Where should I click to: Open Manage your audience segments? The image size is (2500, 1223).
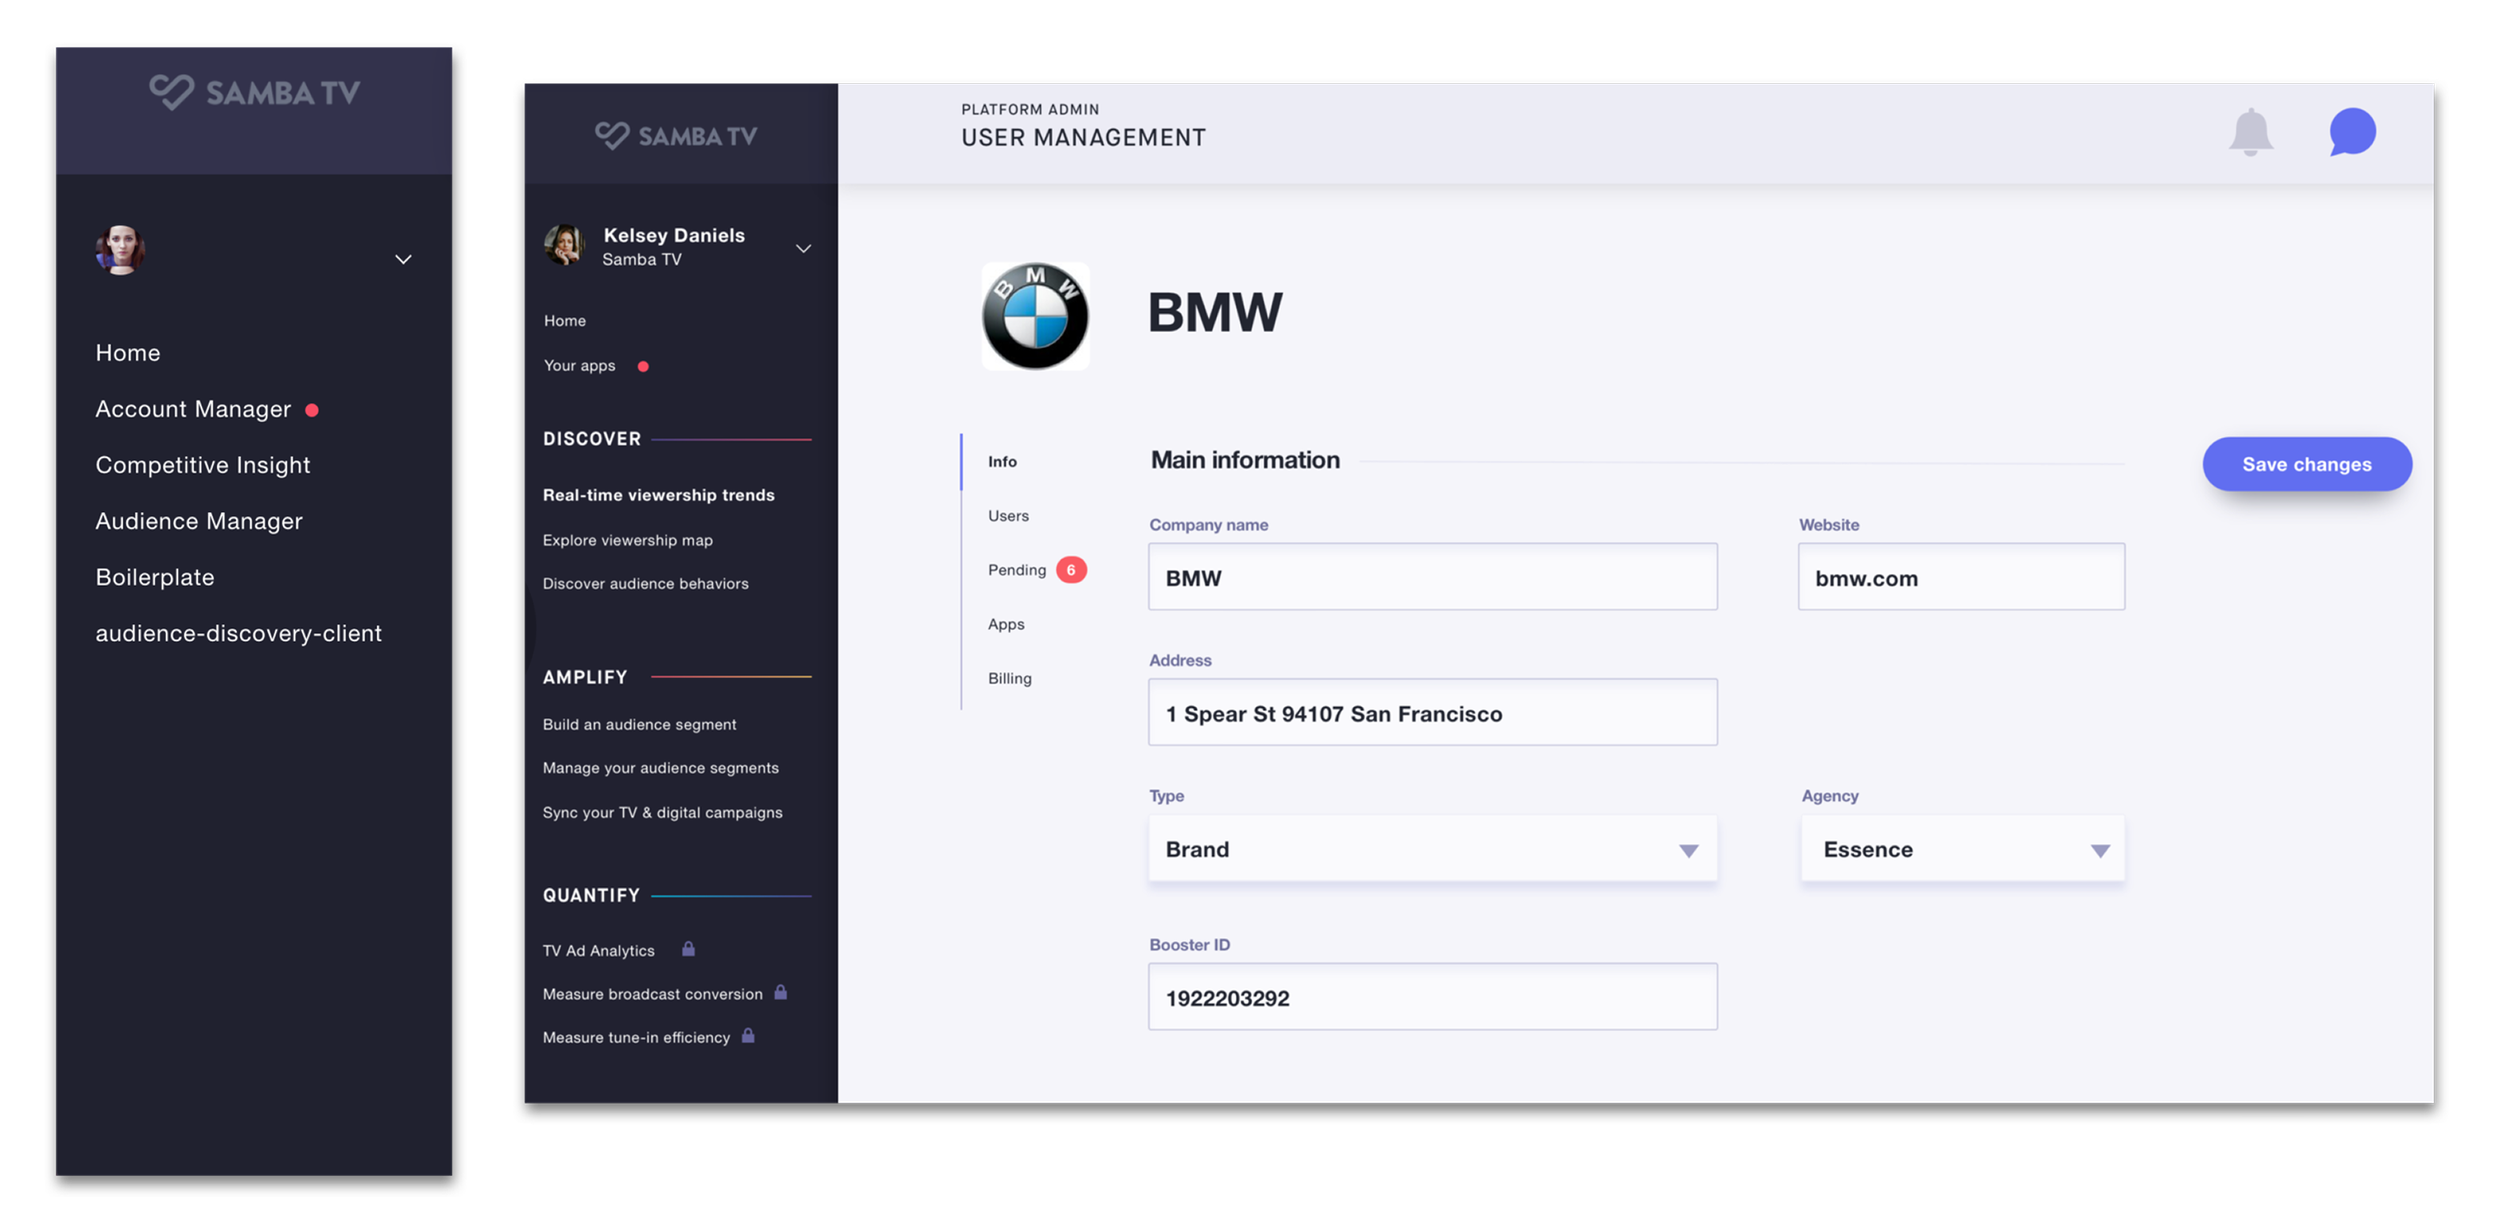[x=661, y=768]
